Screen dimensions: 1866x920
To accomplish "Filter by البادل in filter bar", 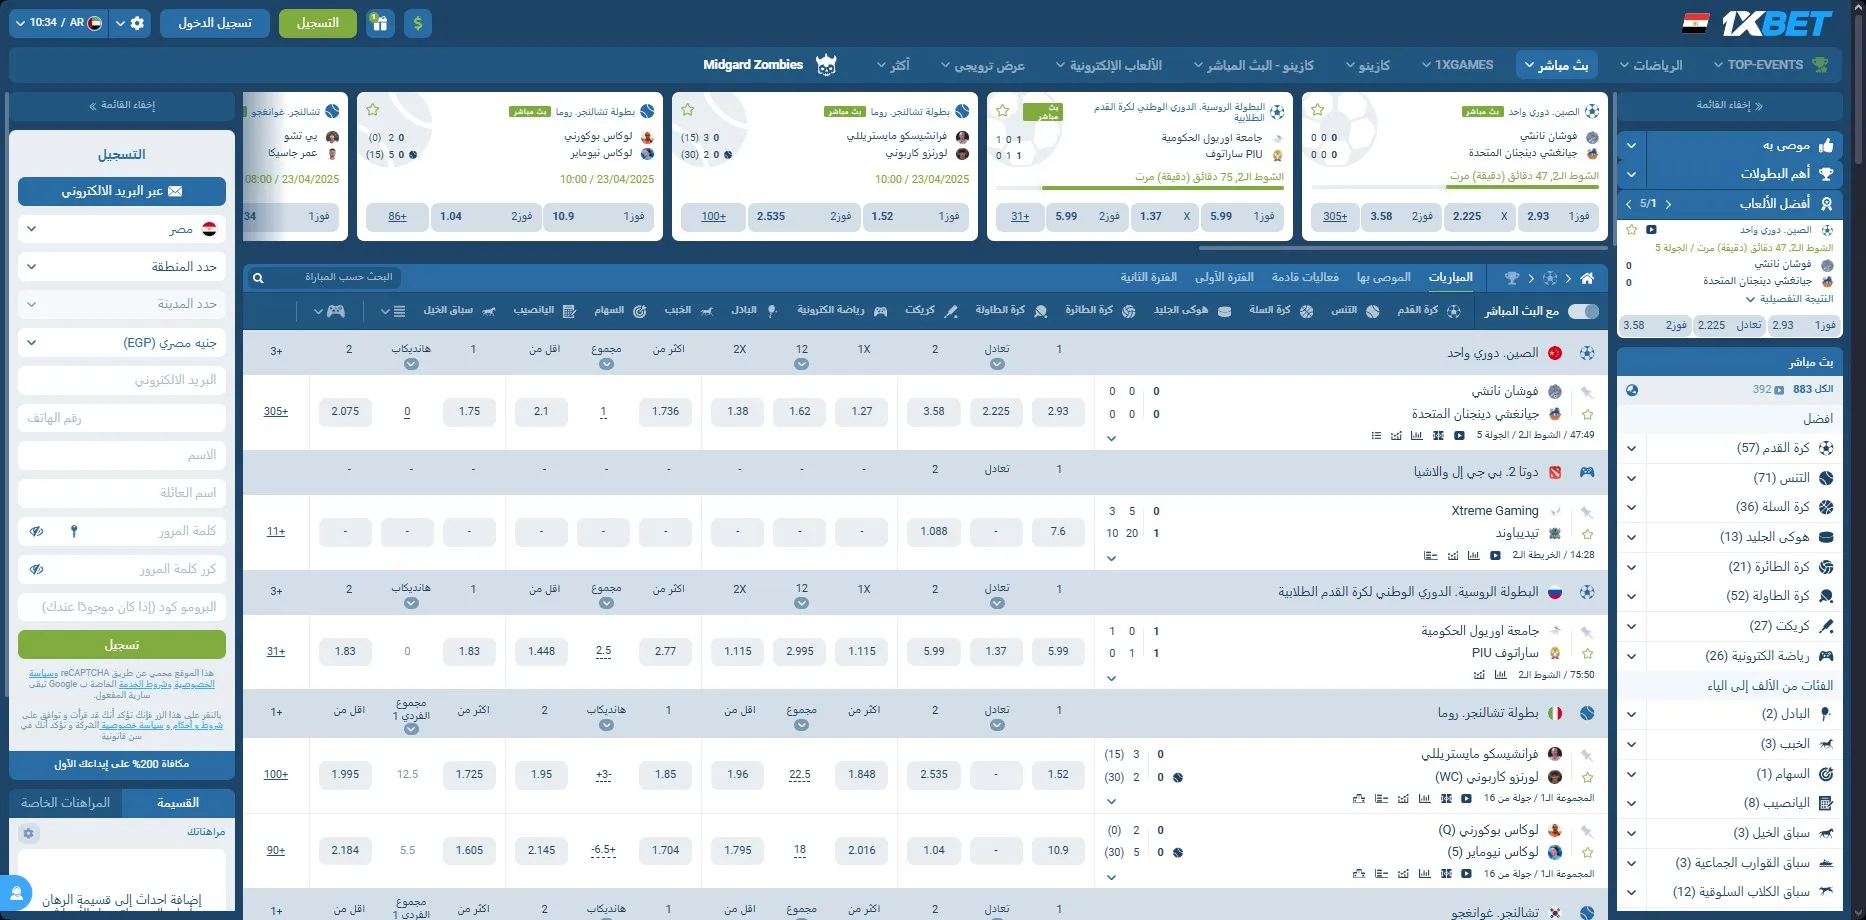I will point(754,311).
